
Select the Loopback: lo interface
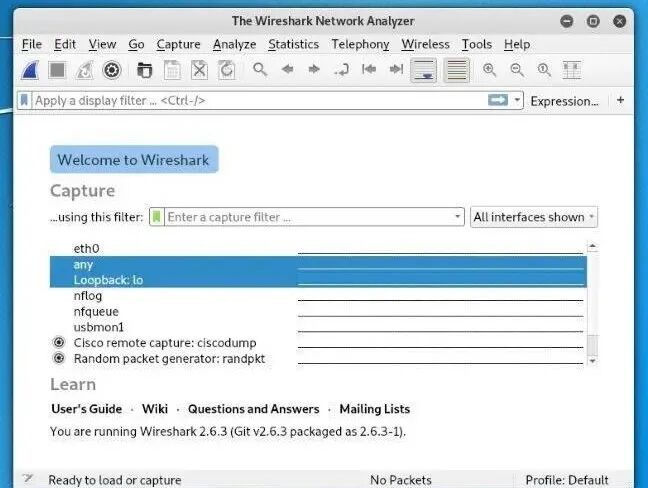pyautogui.click(x=318, y=280)
